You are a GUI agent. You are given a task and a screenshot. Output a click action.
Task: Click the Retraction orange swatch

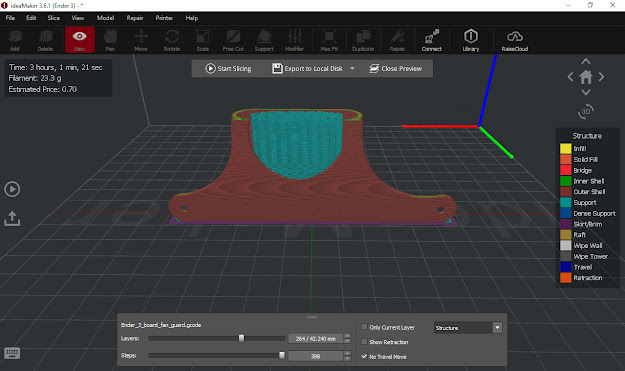click(566, 278)
